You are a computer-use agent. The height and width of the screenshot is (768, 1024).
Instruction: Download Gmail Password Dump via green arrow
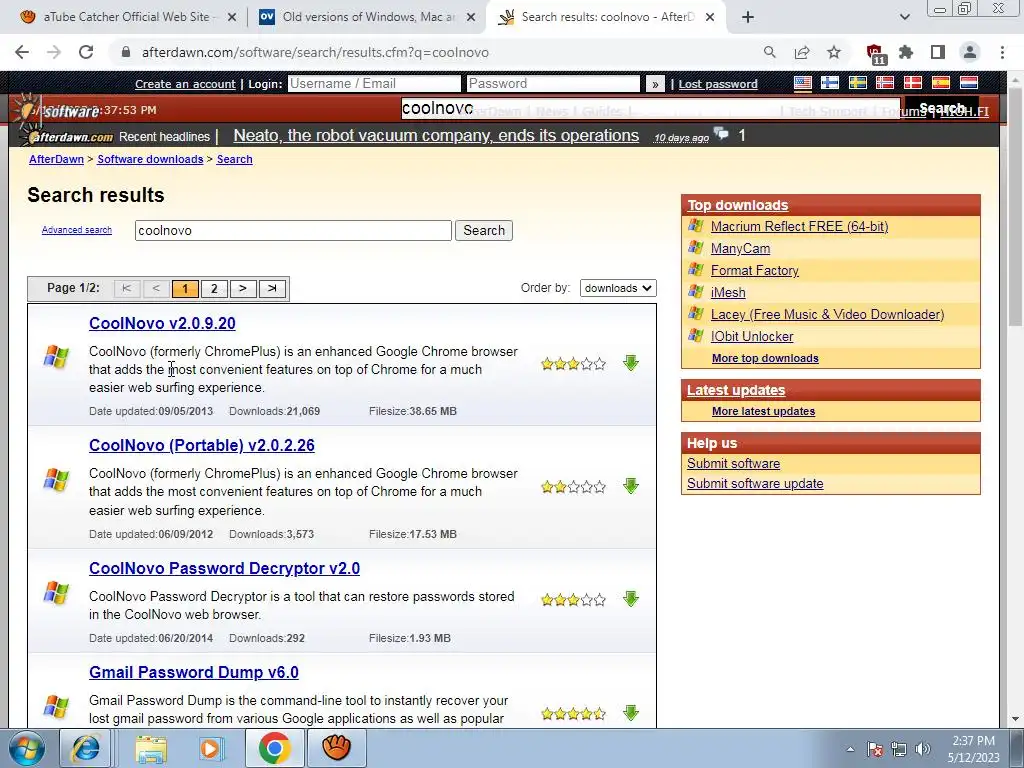pyautogui.click(x=630, y=712)
